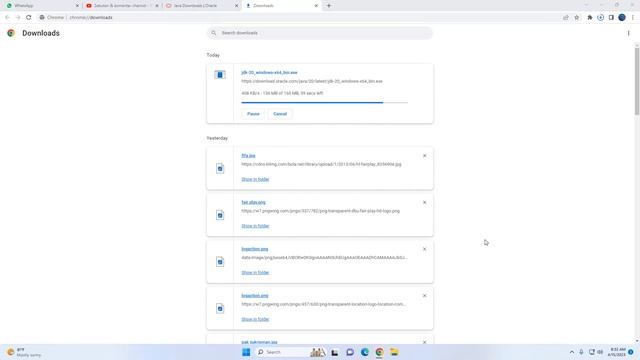This screenshot has width=640, height=360.
Task: Open the toolbar downloads indicator
Action: 600,18
